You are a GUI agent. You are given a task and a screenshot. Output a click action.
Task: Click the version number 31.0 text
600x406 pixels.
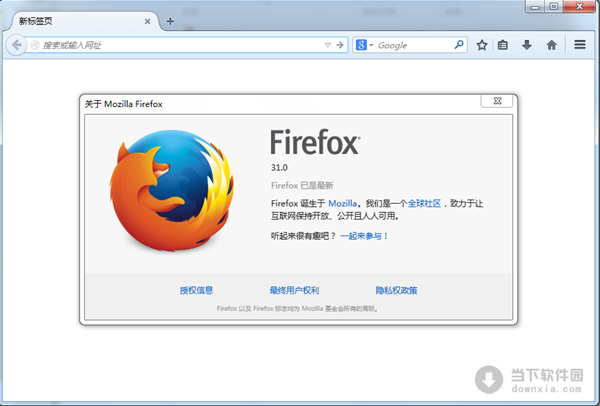coord(279,167)
